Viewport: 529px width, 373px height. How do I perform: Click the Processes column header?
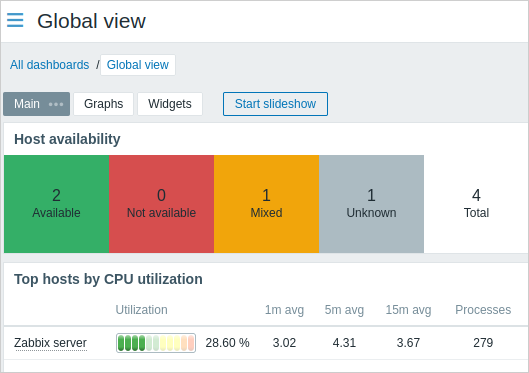tap(483, 310)
